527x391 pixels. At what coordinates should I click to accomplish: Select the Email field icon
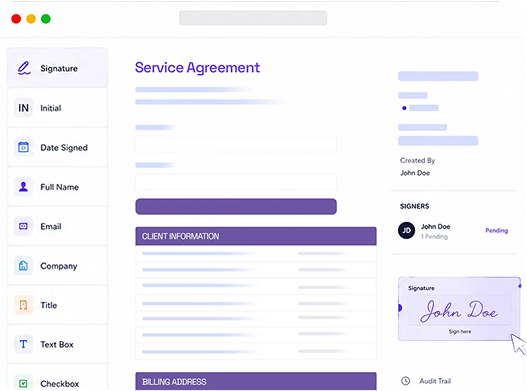coord(23,226)
